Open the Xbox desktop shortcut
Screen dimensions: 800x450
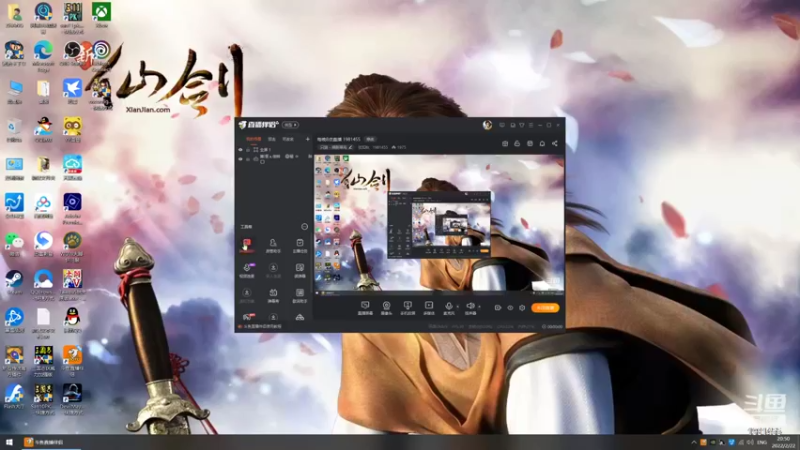pos(102,13)
